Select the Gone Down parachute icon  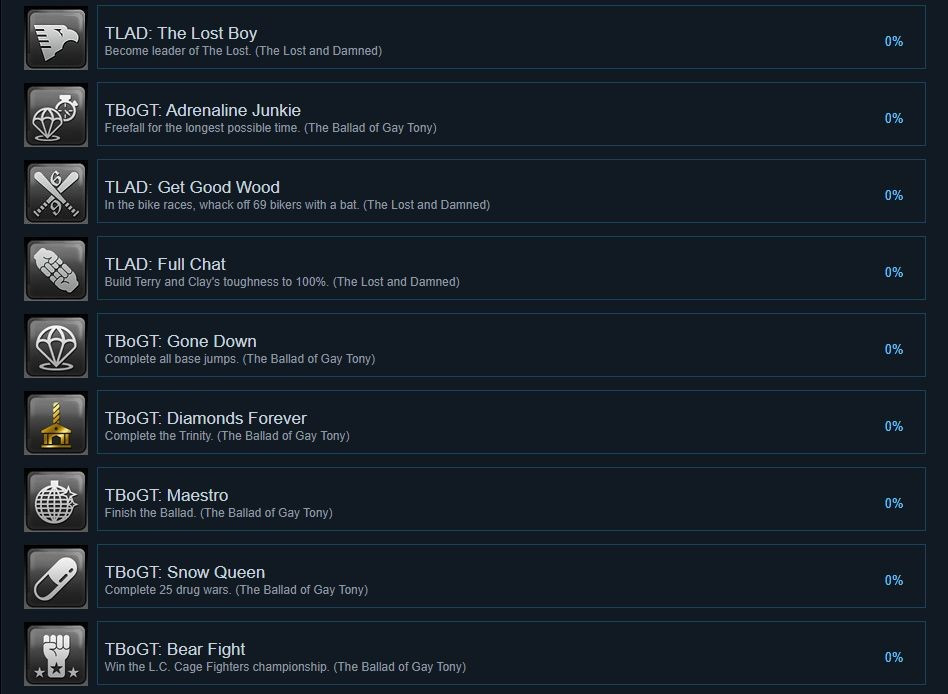(56, 346)
